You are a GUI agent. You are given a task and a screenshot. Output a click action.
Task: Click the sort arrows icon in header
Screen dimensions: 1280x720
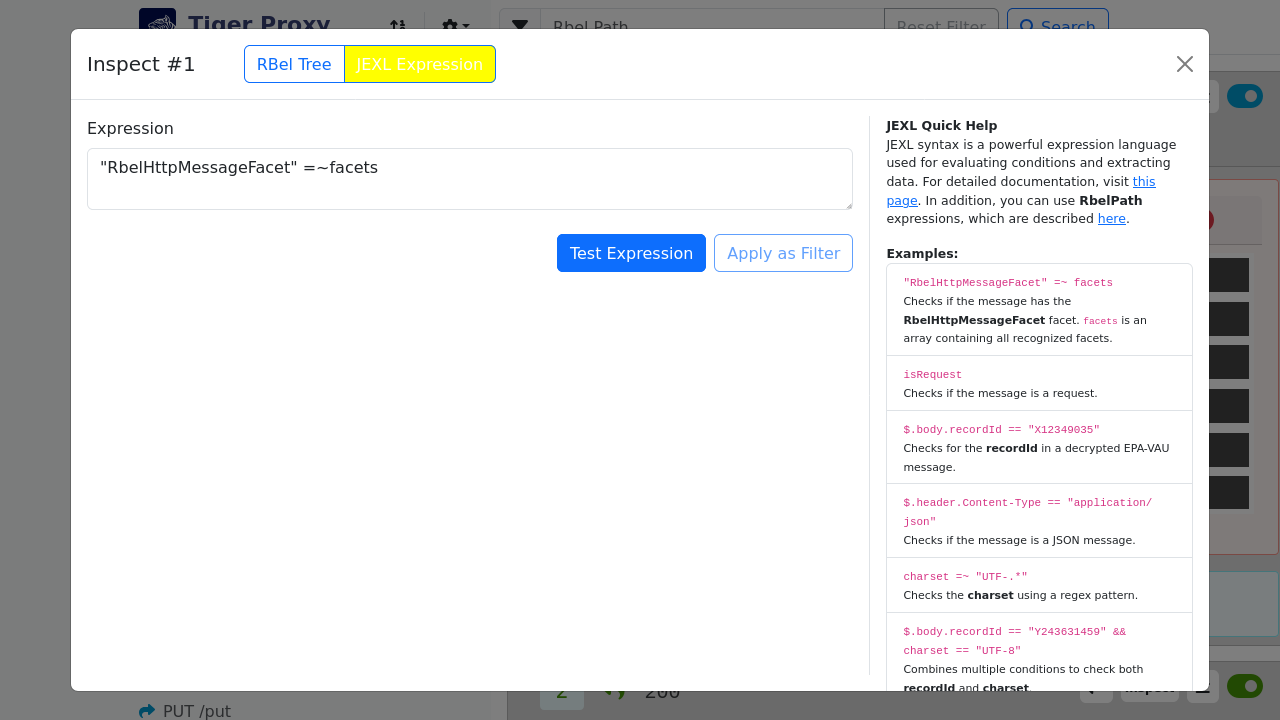pos(398,27)
